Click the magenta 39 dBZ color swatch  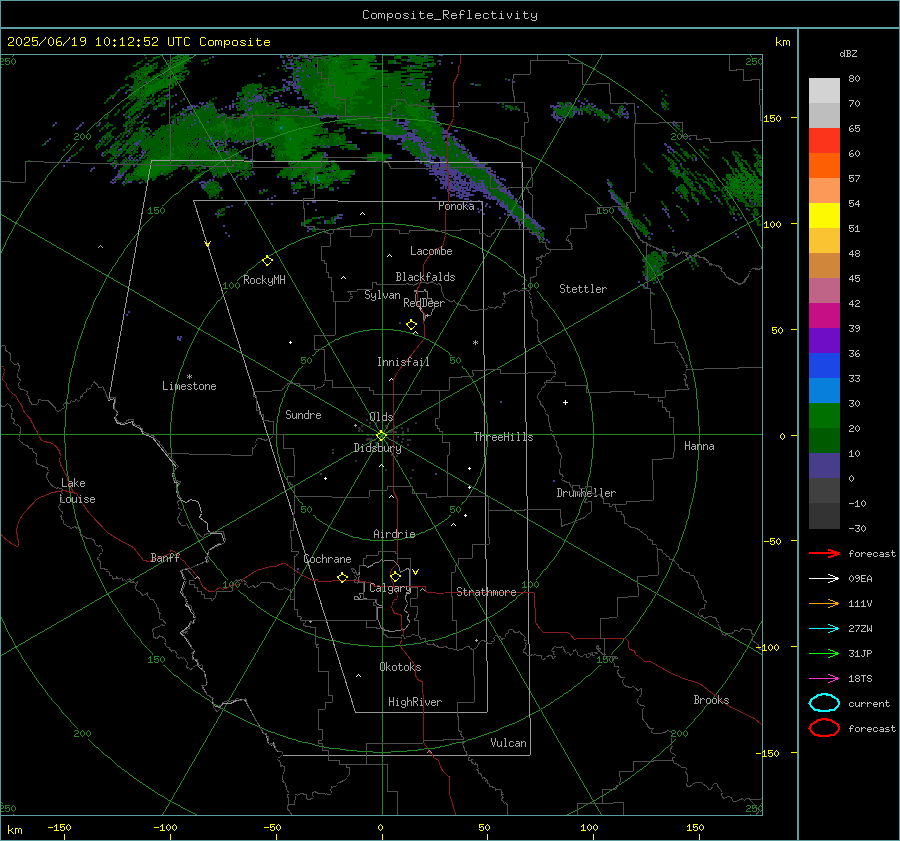point(824,316)
